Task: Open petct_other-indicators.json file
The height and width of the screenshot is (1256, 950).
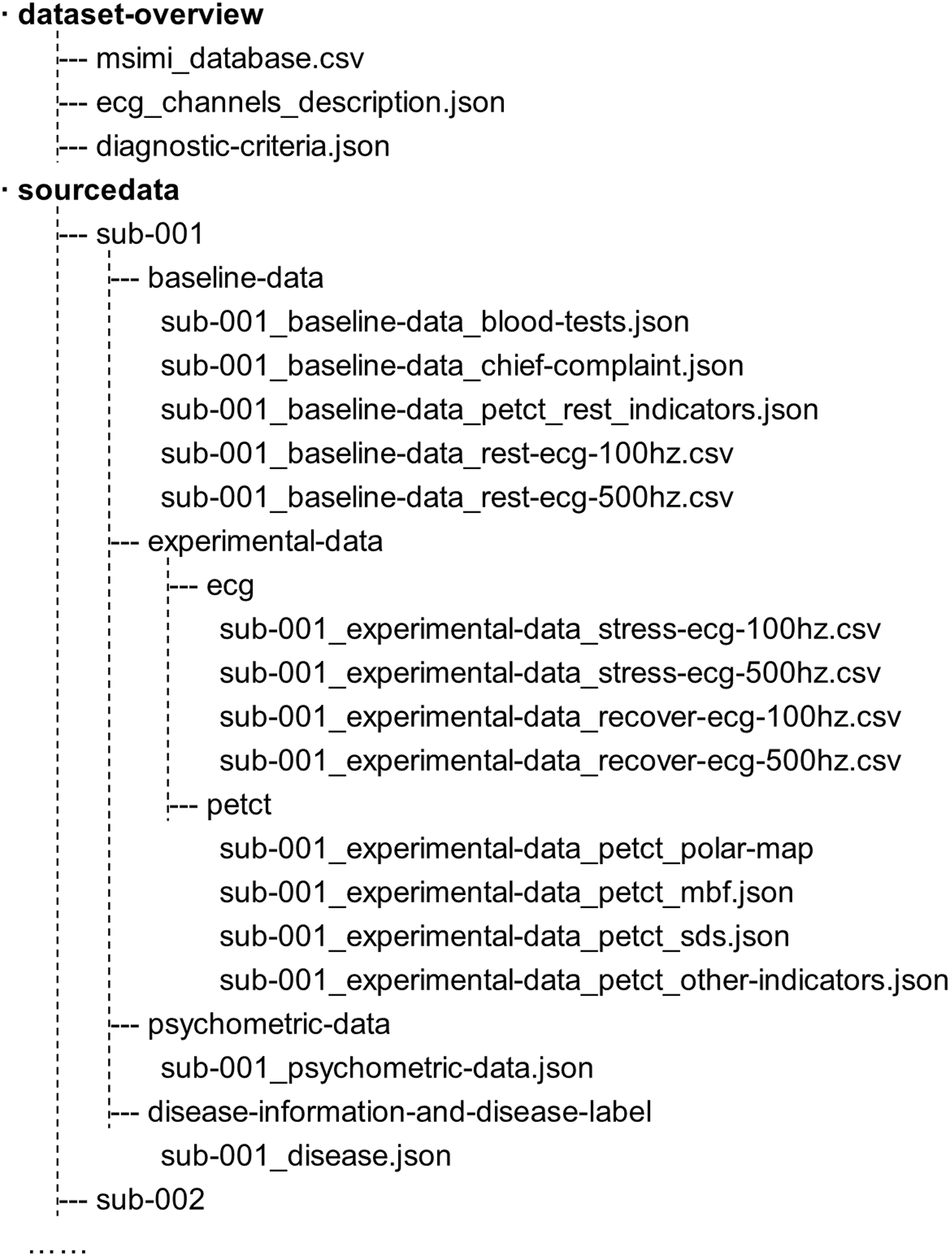Action: click(583, 982)
